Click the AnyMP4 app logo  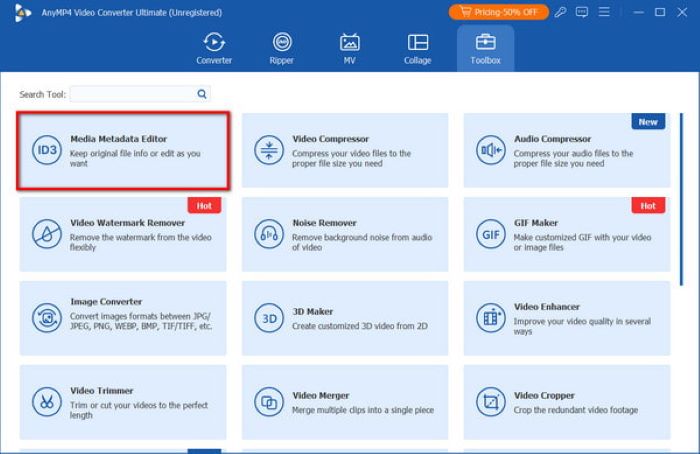click(22, 12)
